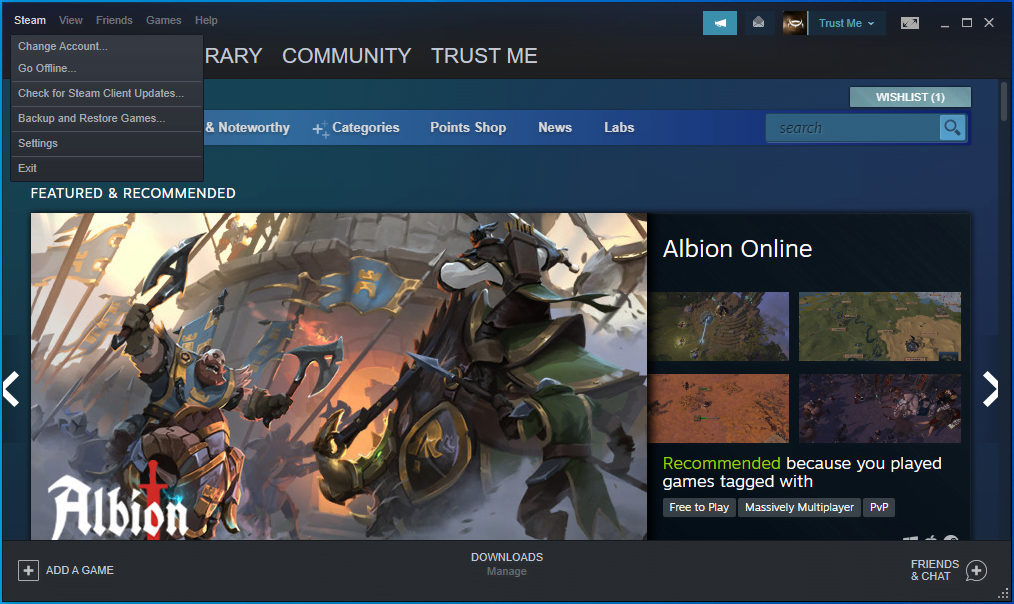Click the FEATURED & RECOMMENDED heading
The image size is (1014, 604).
click(x=133, y=193)
